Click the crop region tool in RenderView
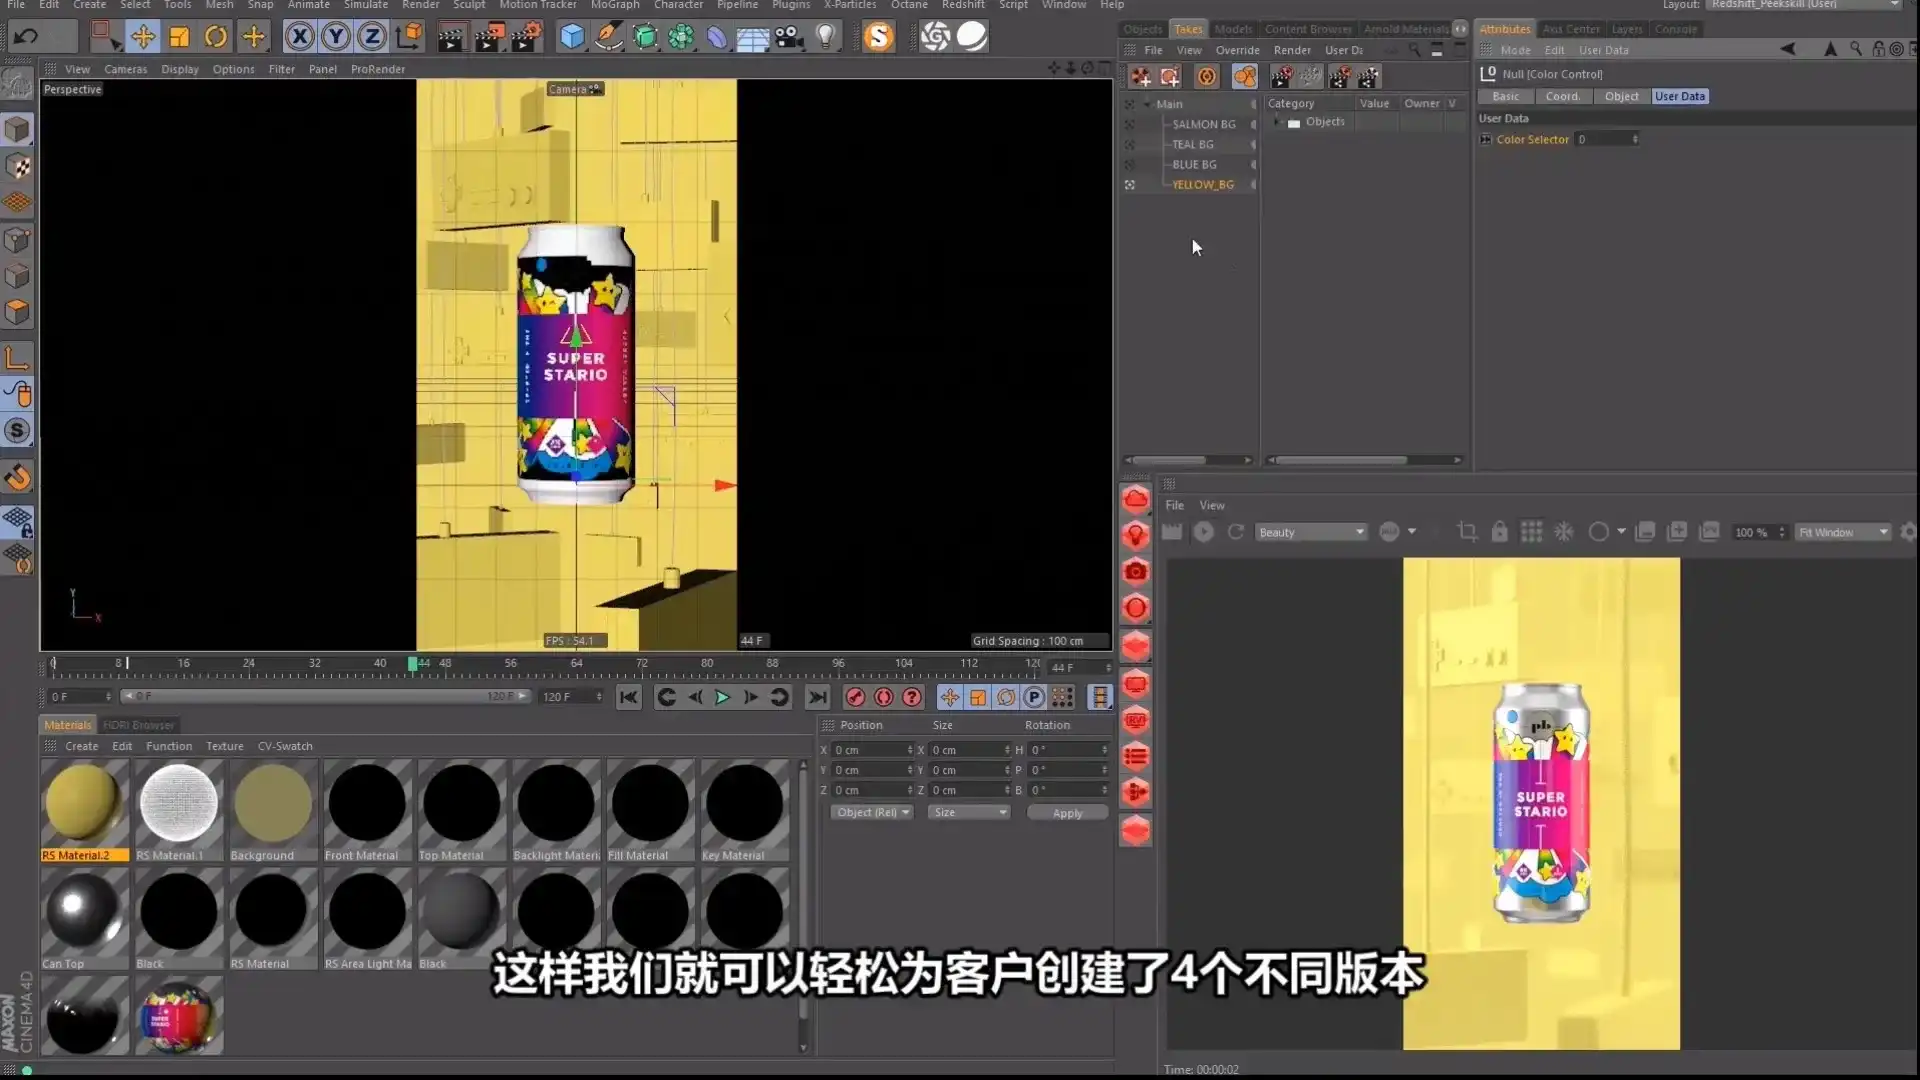This screenshot has width=1920, height=1080. [x=1468, y=532]
